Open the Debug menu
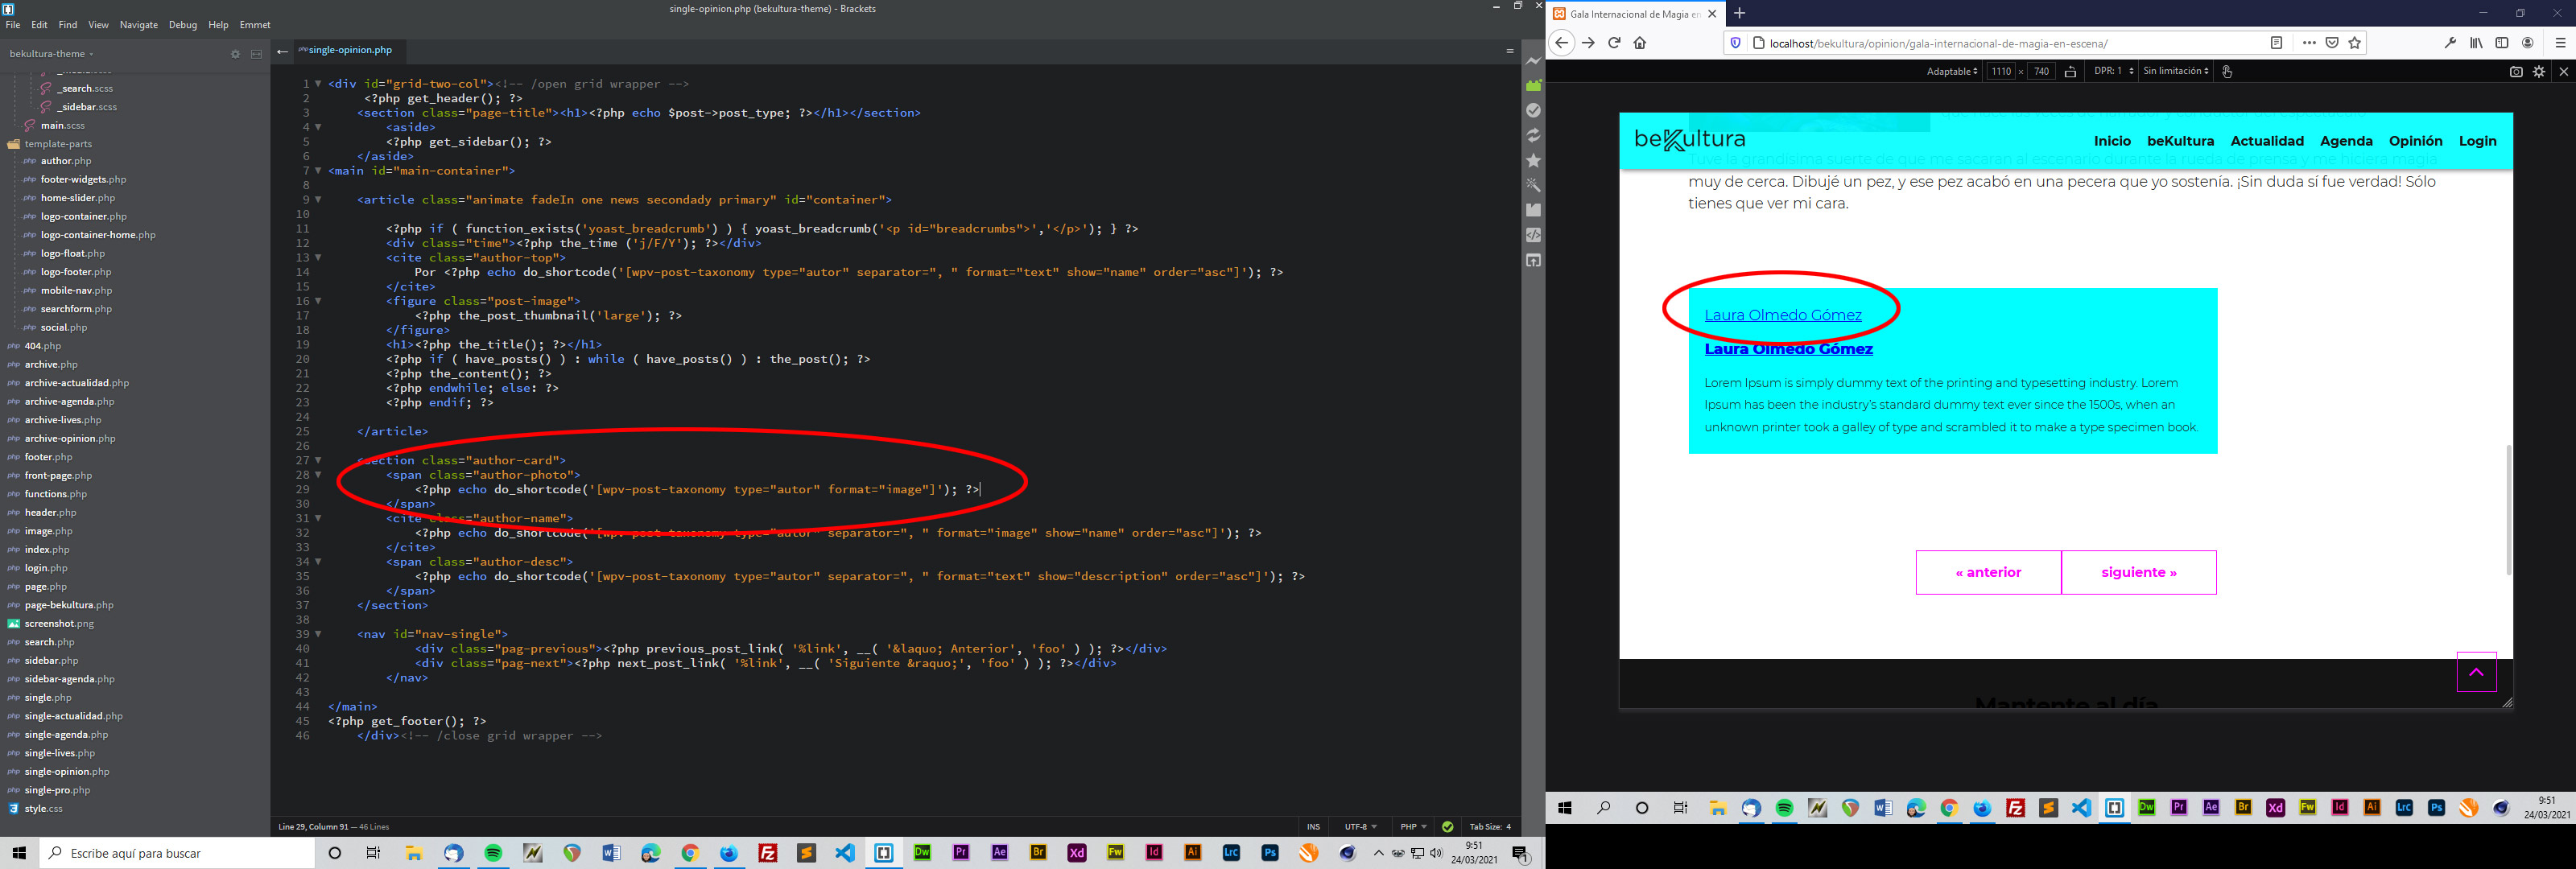Image resolution: width=2576 pixels, height=869 pixels. pos(182,25)
